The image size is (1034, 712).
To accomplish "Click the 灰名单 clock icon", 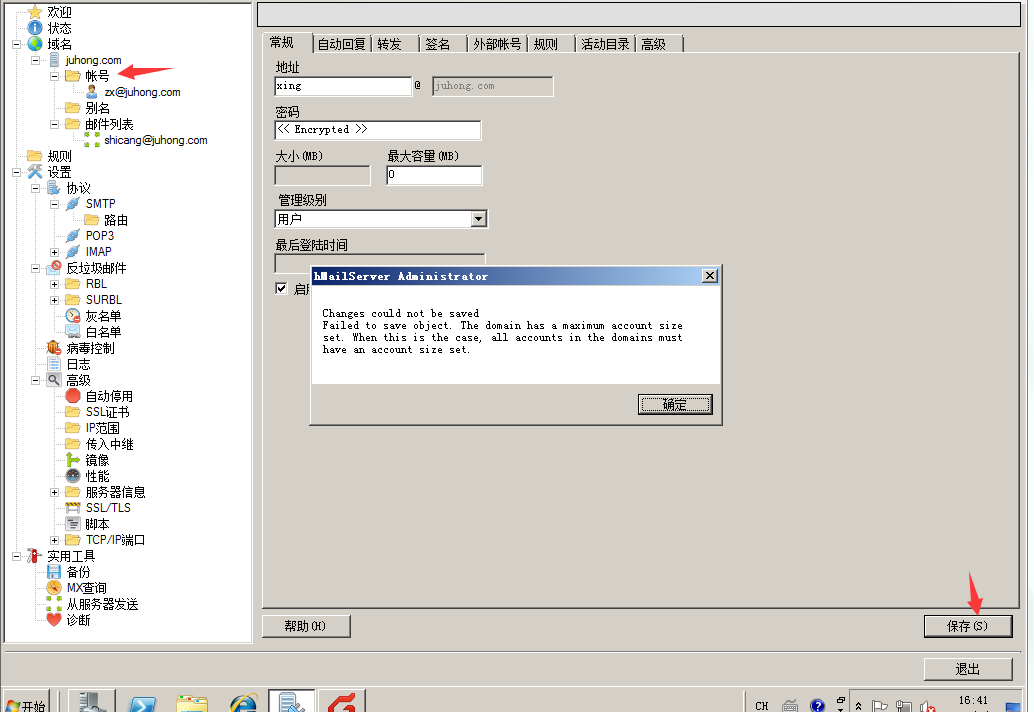I will pyautogui.click(x=73, y=316).
